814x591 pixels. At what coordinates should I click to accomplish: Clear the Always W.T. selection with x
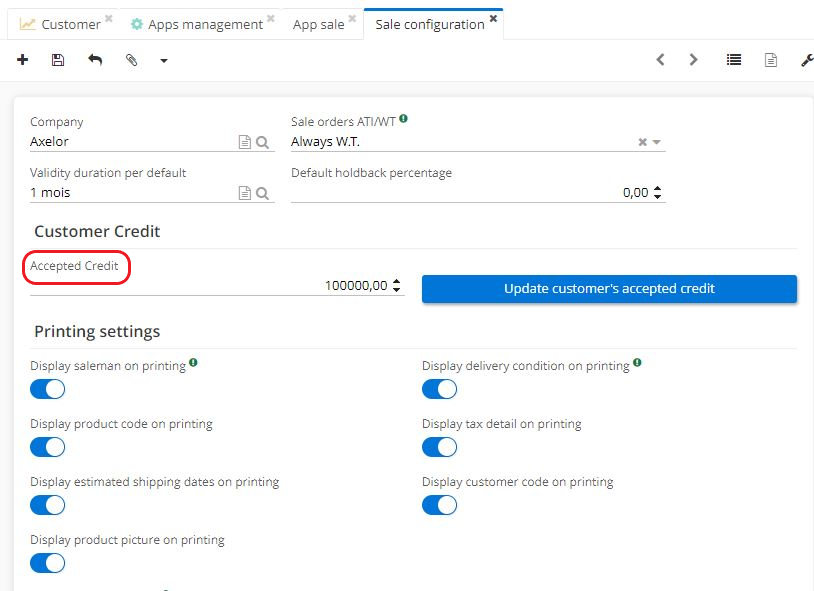[643, 142]
